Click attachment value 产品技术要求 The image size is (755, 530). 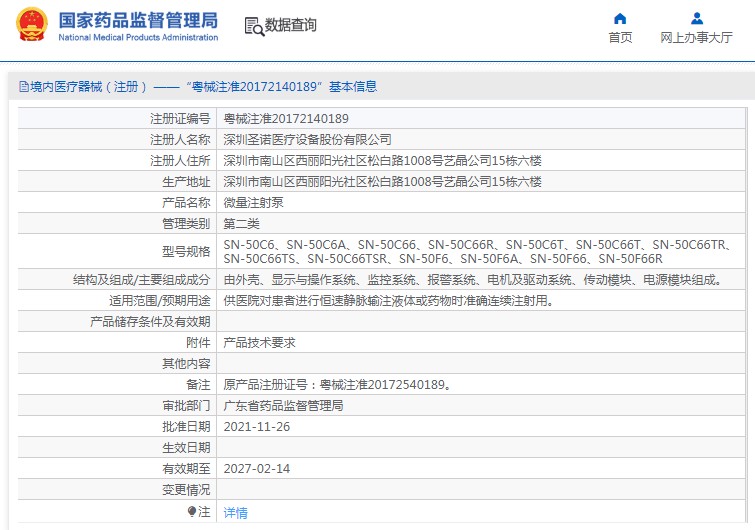coord(259,343)
